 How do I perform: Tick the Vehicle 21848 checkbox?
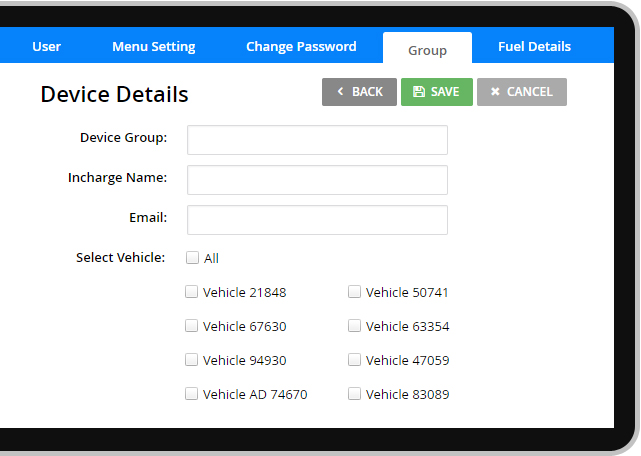191,292
